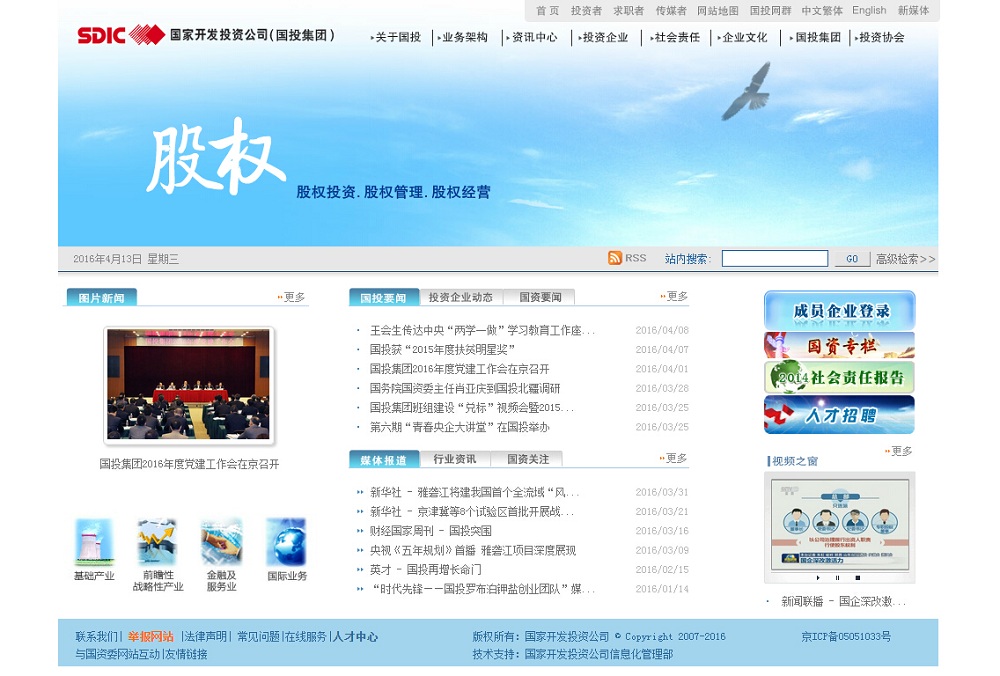The width and height of the screenshot is (1000, 676).
Task: Select the 国资要闻 tab
Action: [x=540, y=297]
